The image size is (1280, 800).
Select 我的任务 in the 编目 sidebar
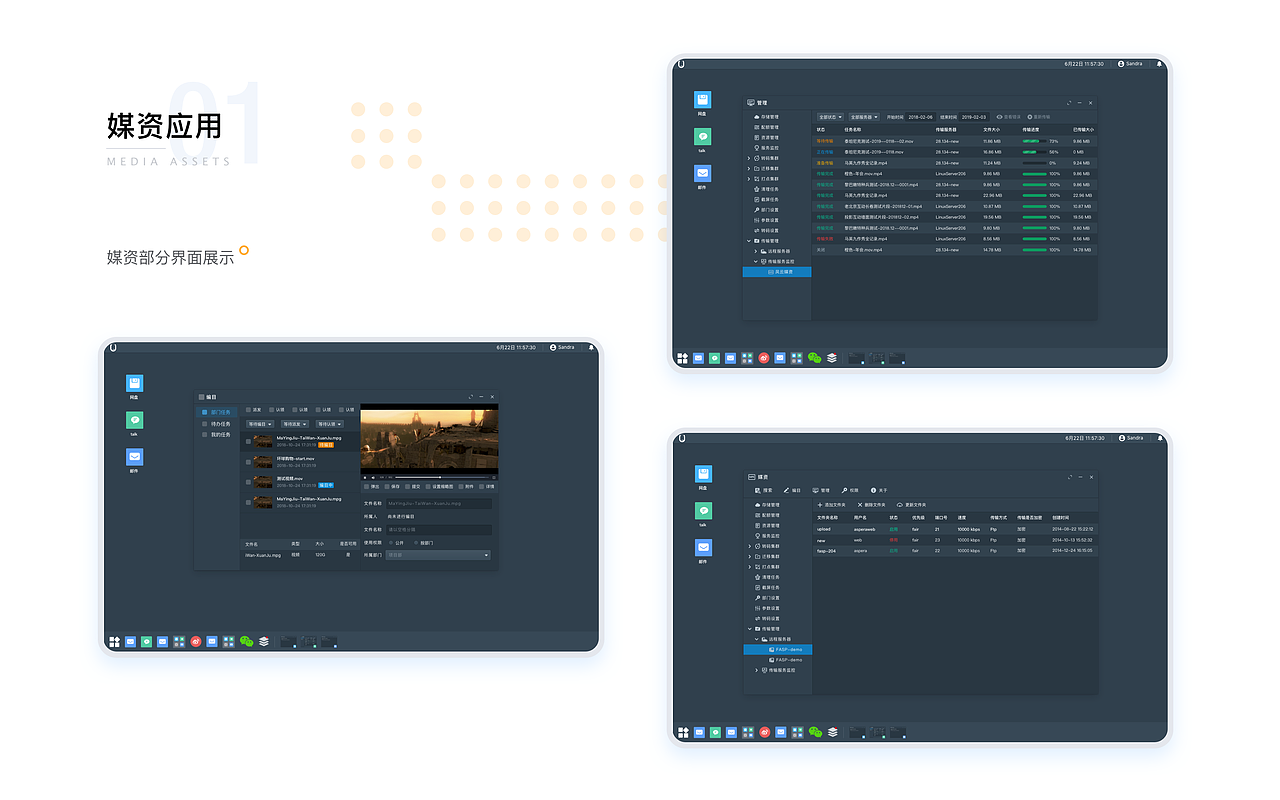pyautogui.click(x=217, y=435)
